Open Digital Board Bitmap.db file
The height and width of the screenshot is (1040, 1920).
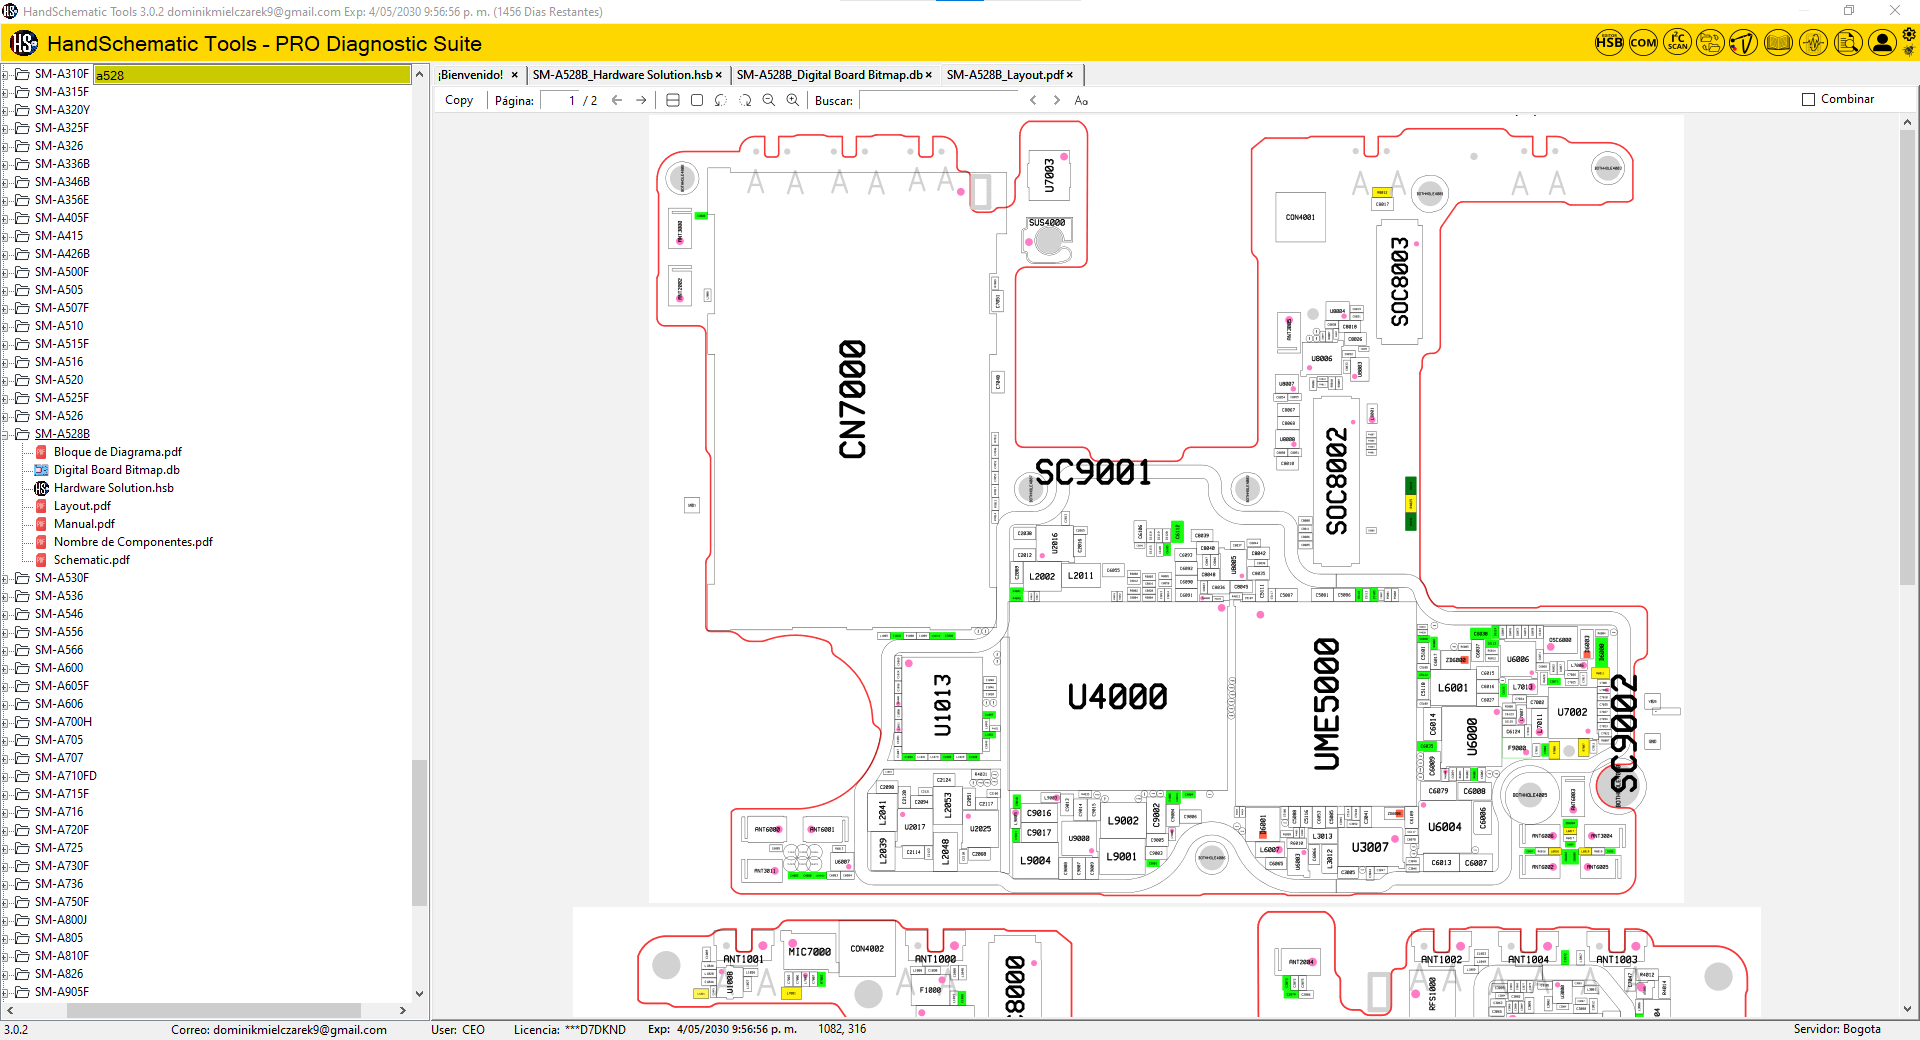click(117, 470)
